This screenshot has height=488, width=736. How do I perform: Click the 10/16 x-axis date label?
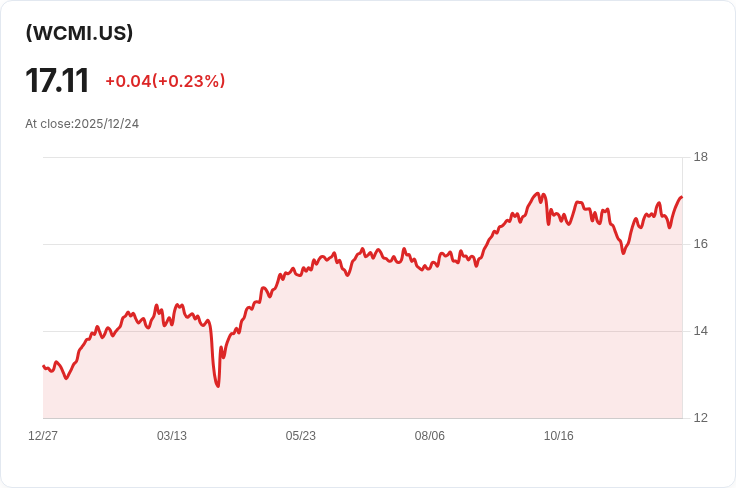(559, 436)
